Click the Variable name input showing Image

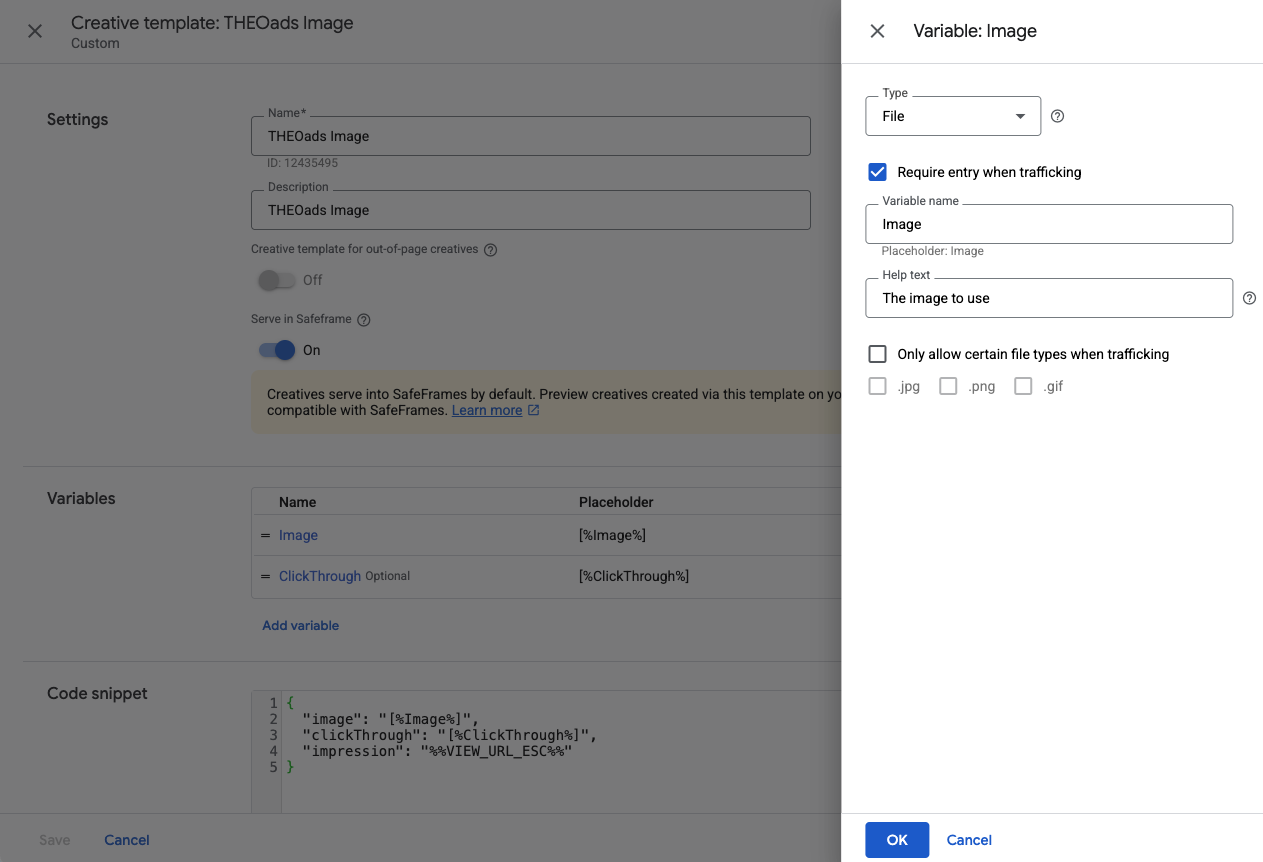[1048, 223]
